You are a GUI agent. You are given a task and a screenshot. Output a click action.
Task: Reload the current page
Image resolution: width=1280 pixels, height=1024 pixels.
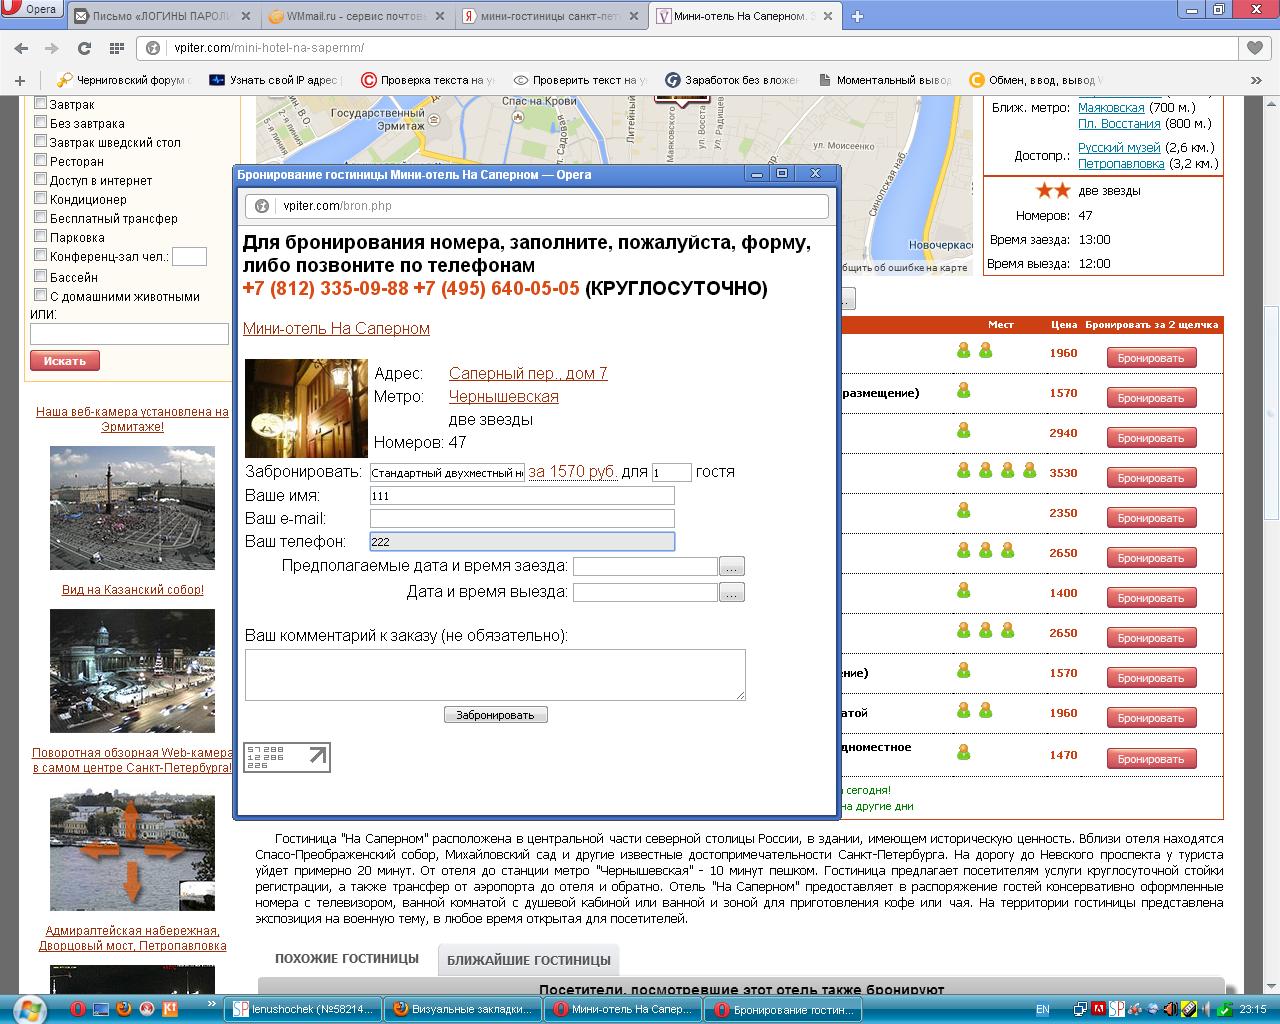[84, 48]
